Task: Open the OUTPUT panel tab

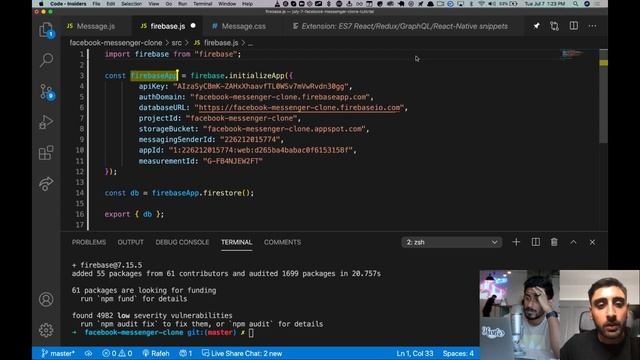Action: (131, 242)
